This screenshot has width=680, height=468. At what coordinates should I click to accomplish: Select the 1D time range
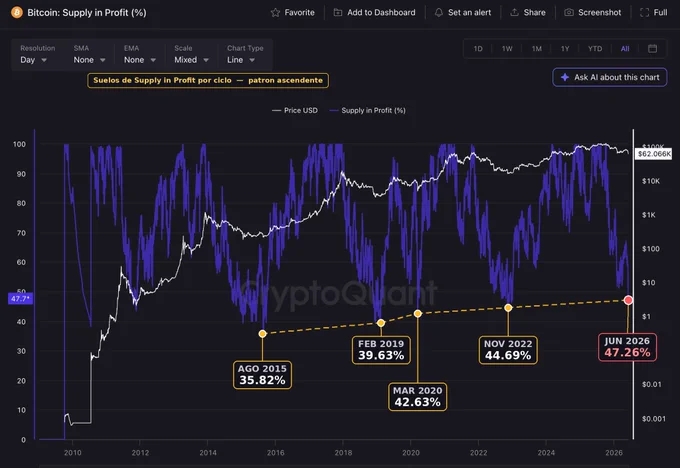coord(478,49)
